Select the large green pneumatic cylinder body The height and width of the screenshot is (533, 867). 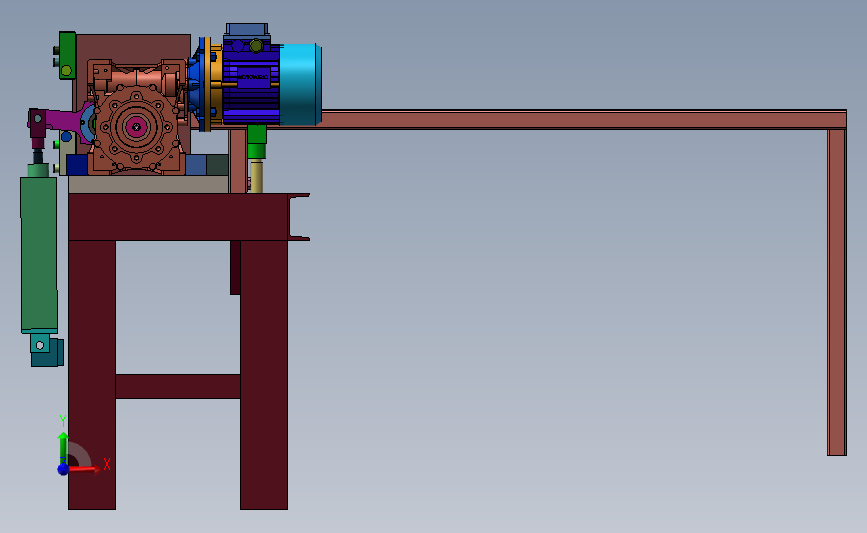[x=39, y=255]
